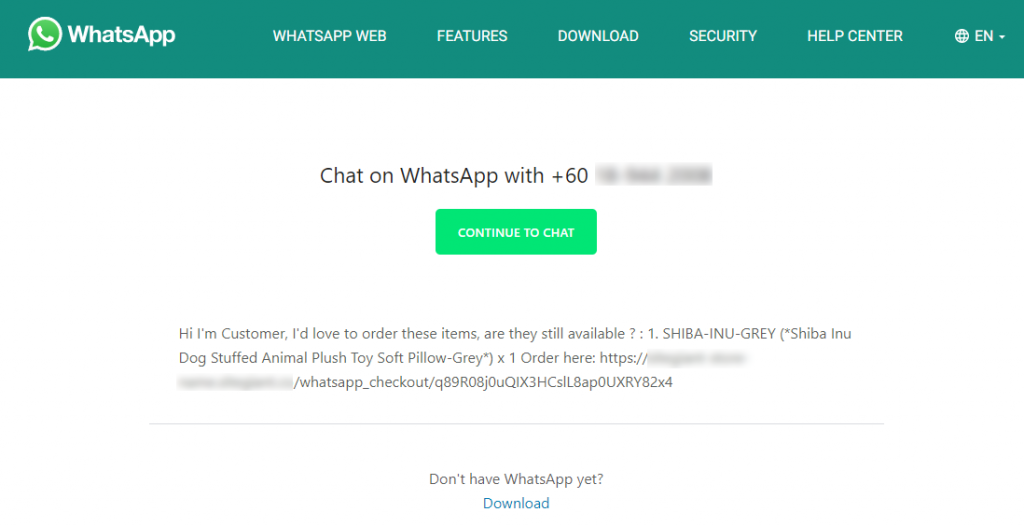Click the SHIBA-INU-GREY item code text

tap(719, 334)
